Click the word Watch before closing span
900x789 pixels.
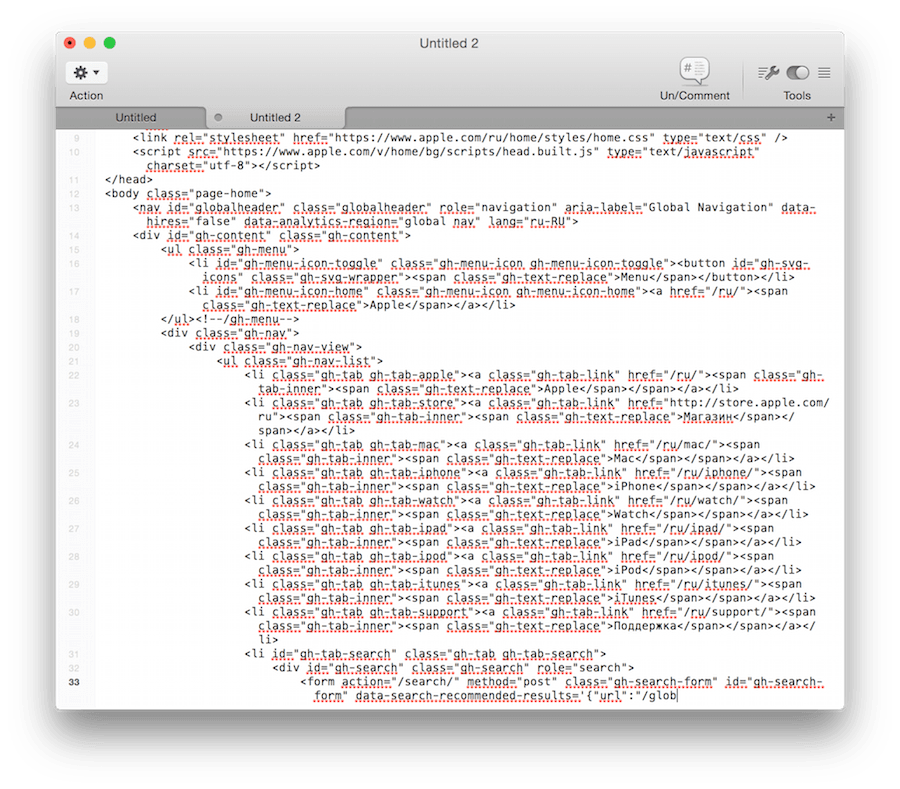(x=631, y=514)
